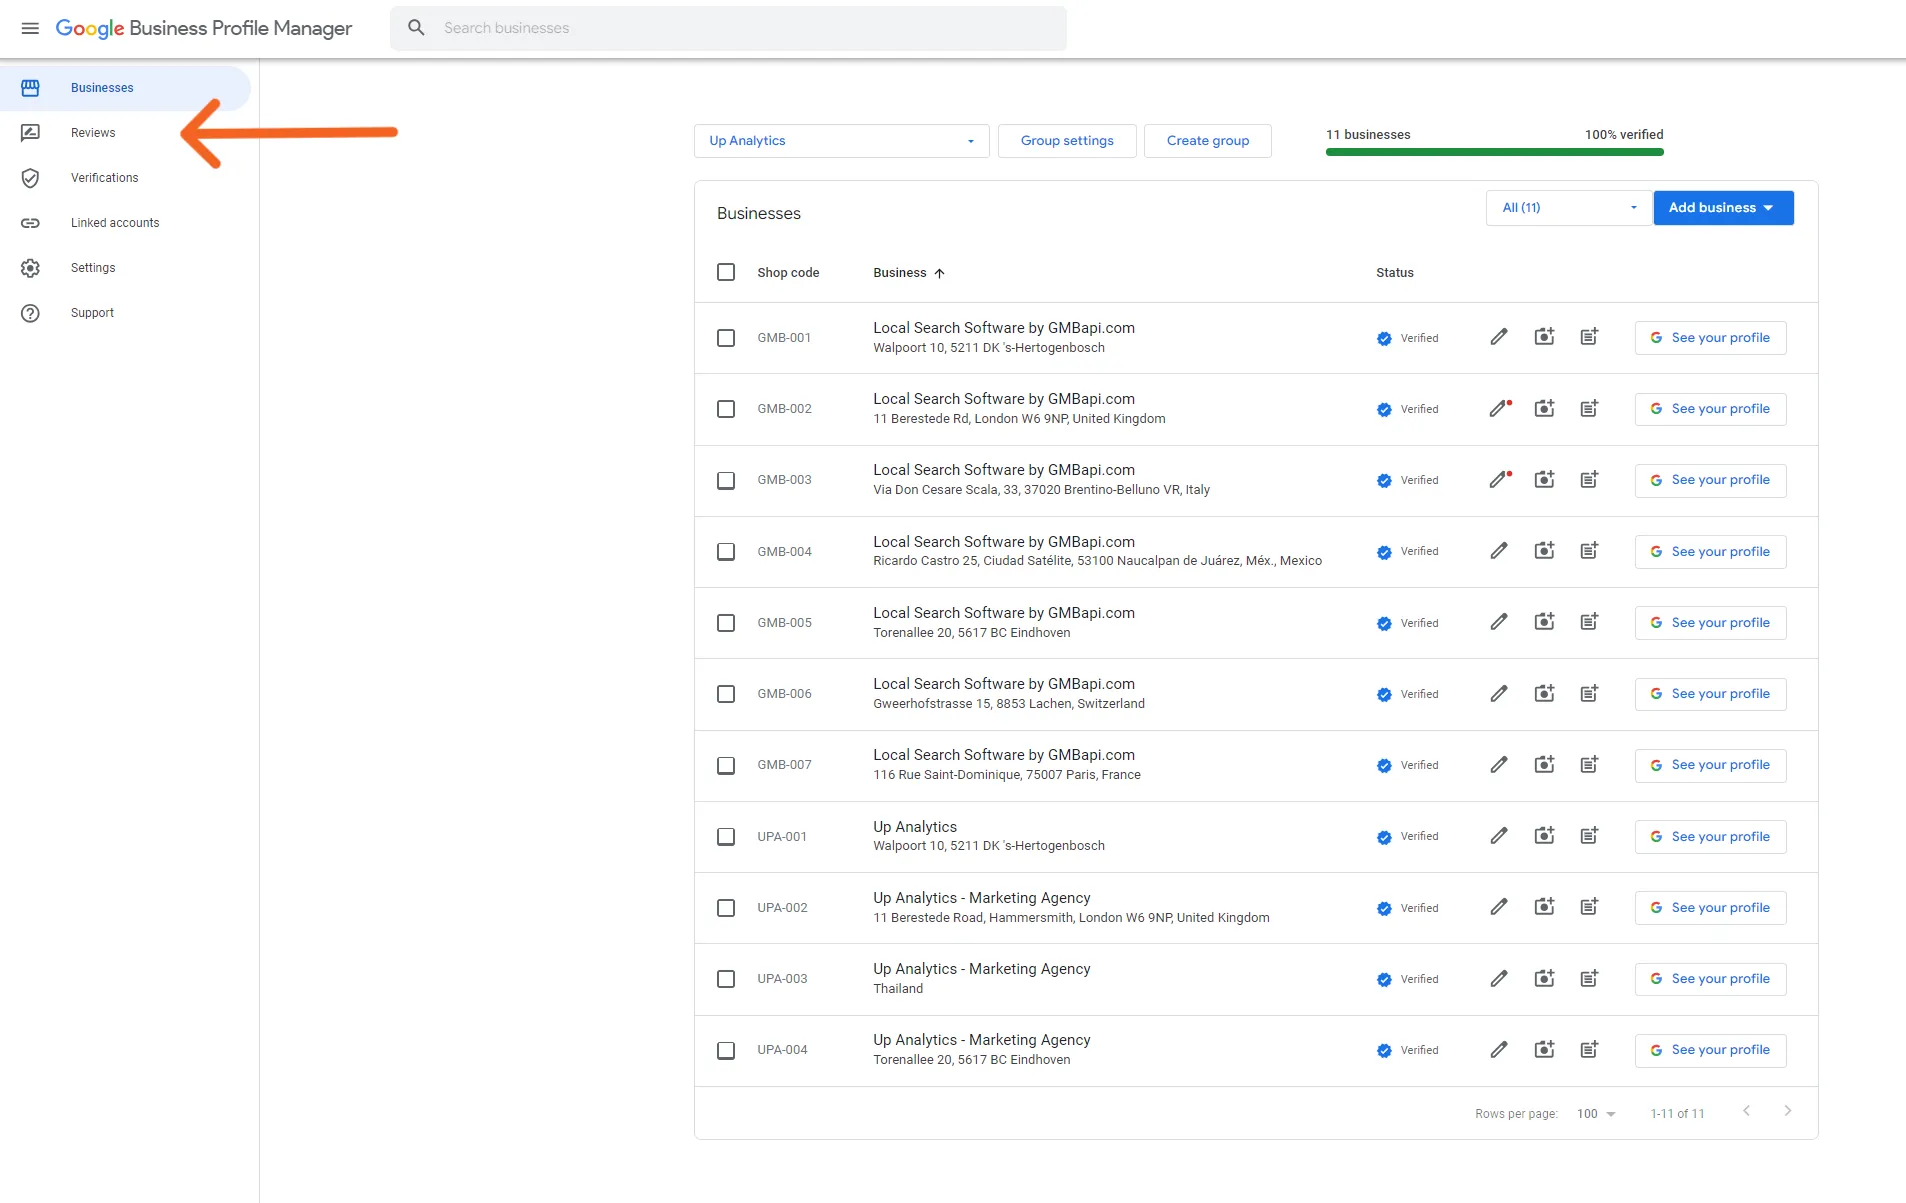Create post for GMB-006 Switzerland listing

click(x=1589, y=694)
